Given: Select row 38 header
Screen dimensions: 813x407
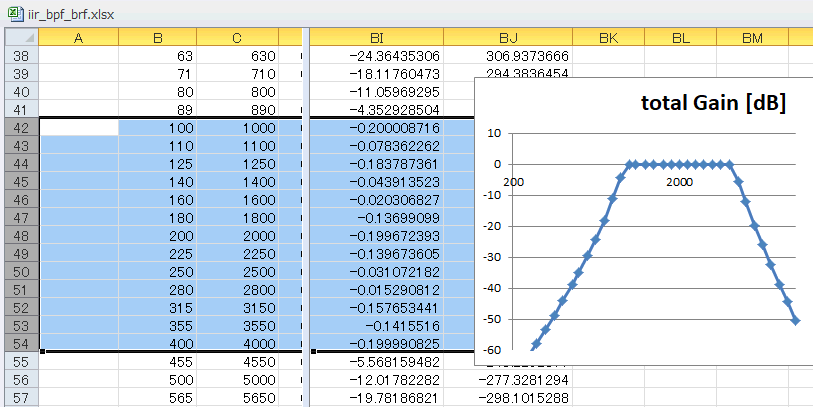Looking at the screenshot, I should 22,55.
